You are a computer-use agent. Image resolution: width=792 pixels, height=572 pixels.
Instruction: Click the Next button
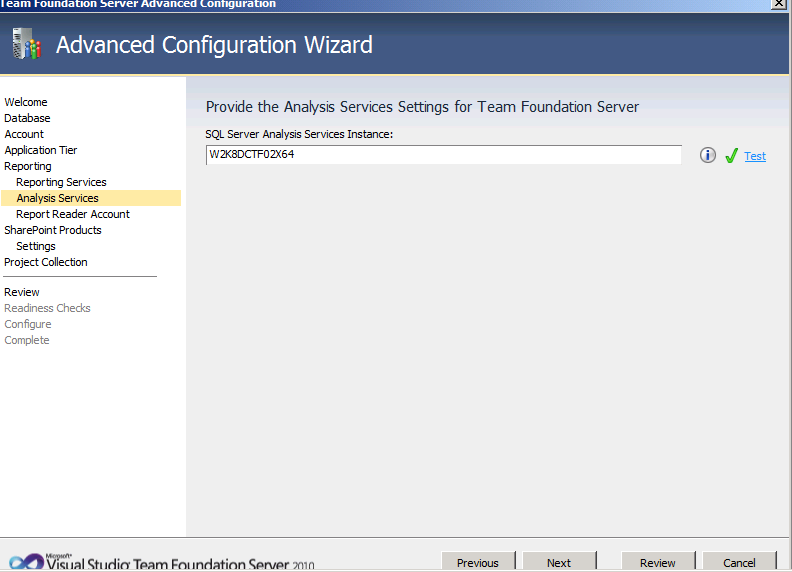pos(559,562)
